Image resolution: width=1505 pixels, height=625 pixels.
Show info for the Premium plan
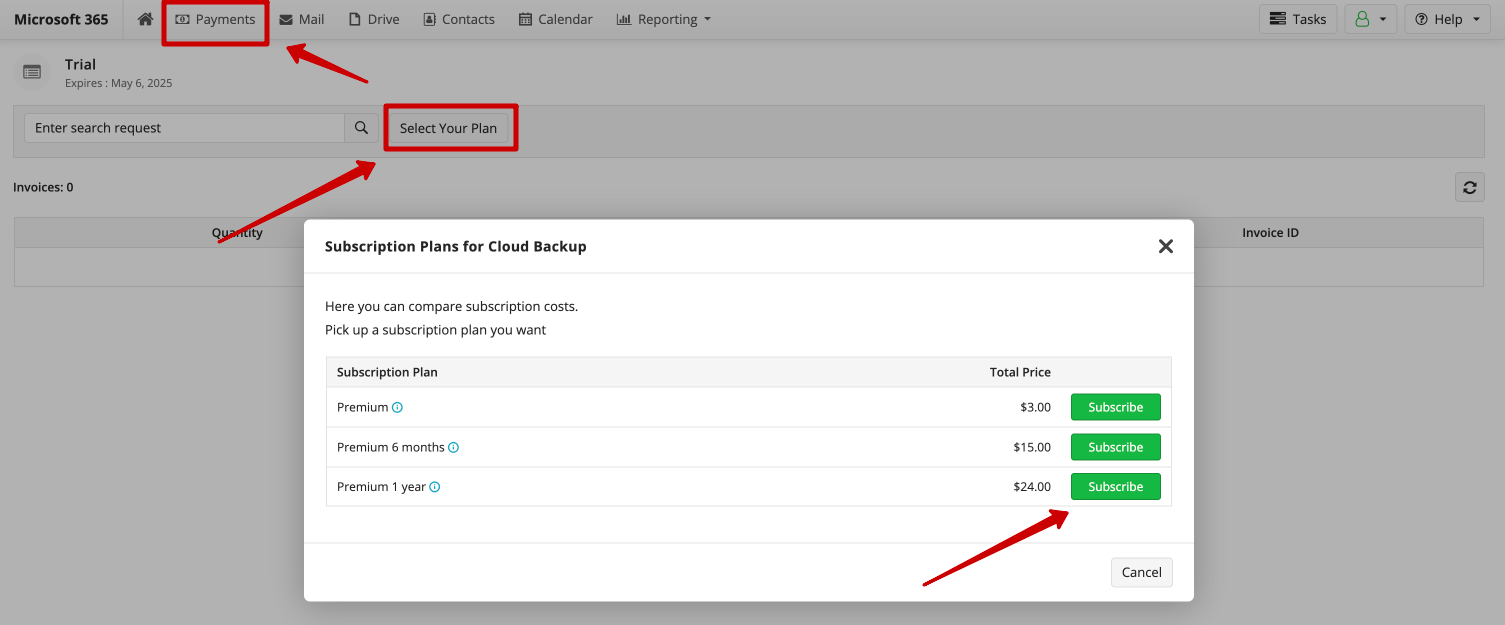pyautogui.click(x=397, y=408)
